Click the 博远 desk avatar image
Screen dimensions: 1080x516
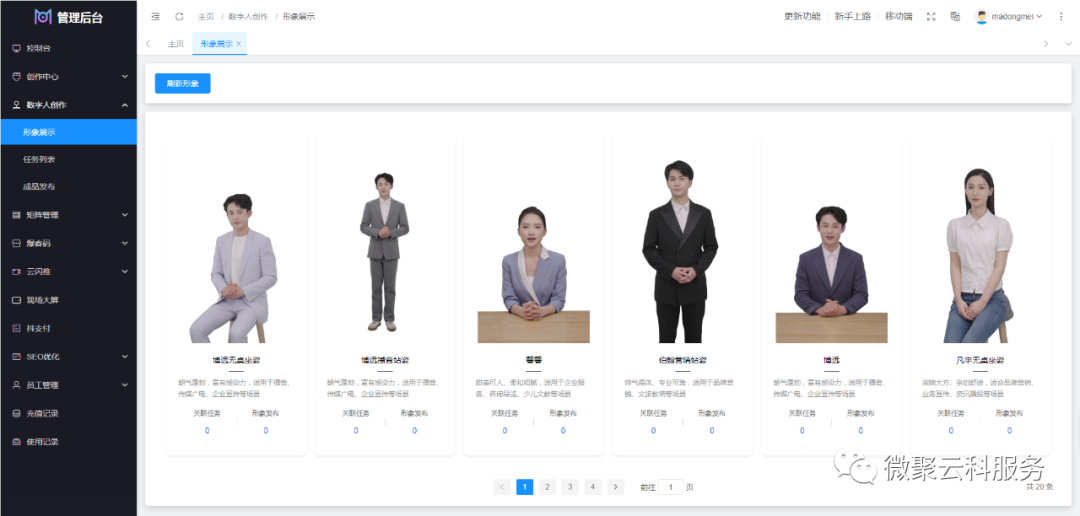tap(831, 274)
